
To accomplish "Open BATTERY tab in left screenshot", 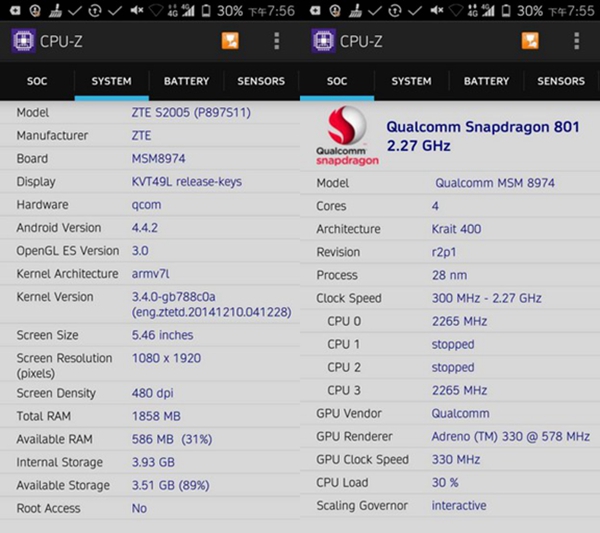I will 186,81.
